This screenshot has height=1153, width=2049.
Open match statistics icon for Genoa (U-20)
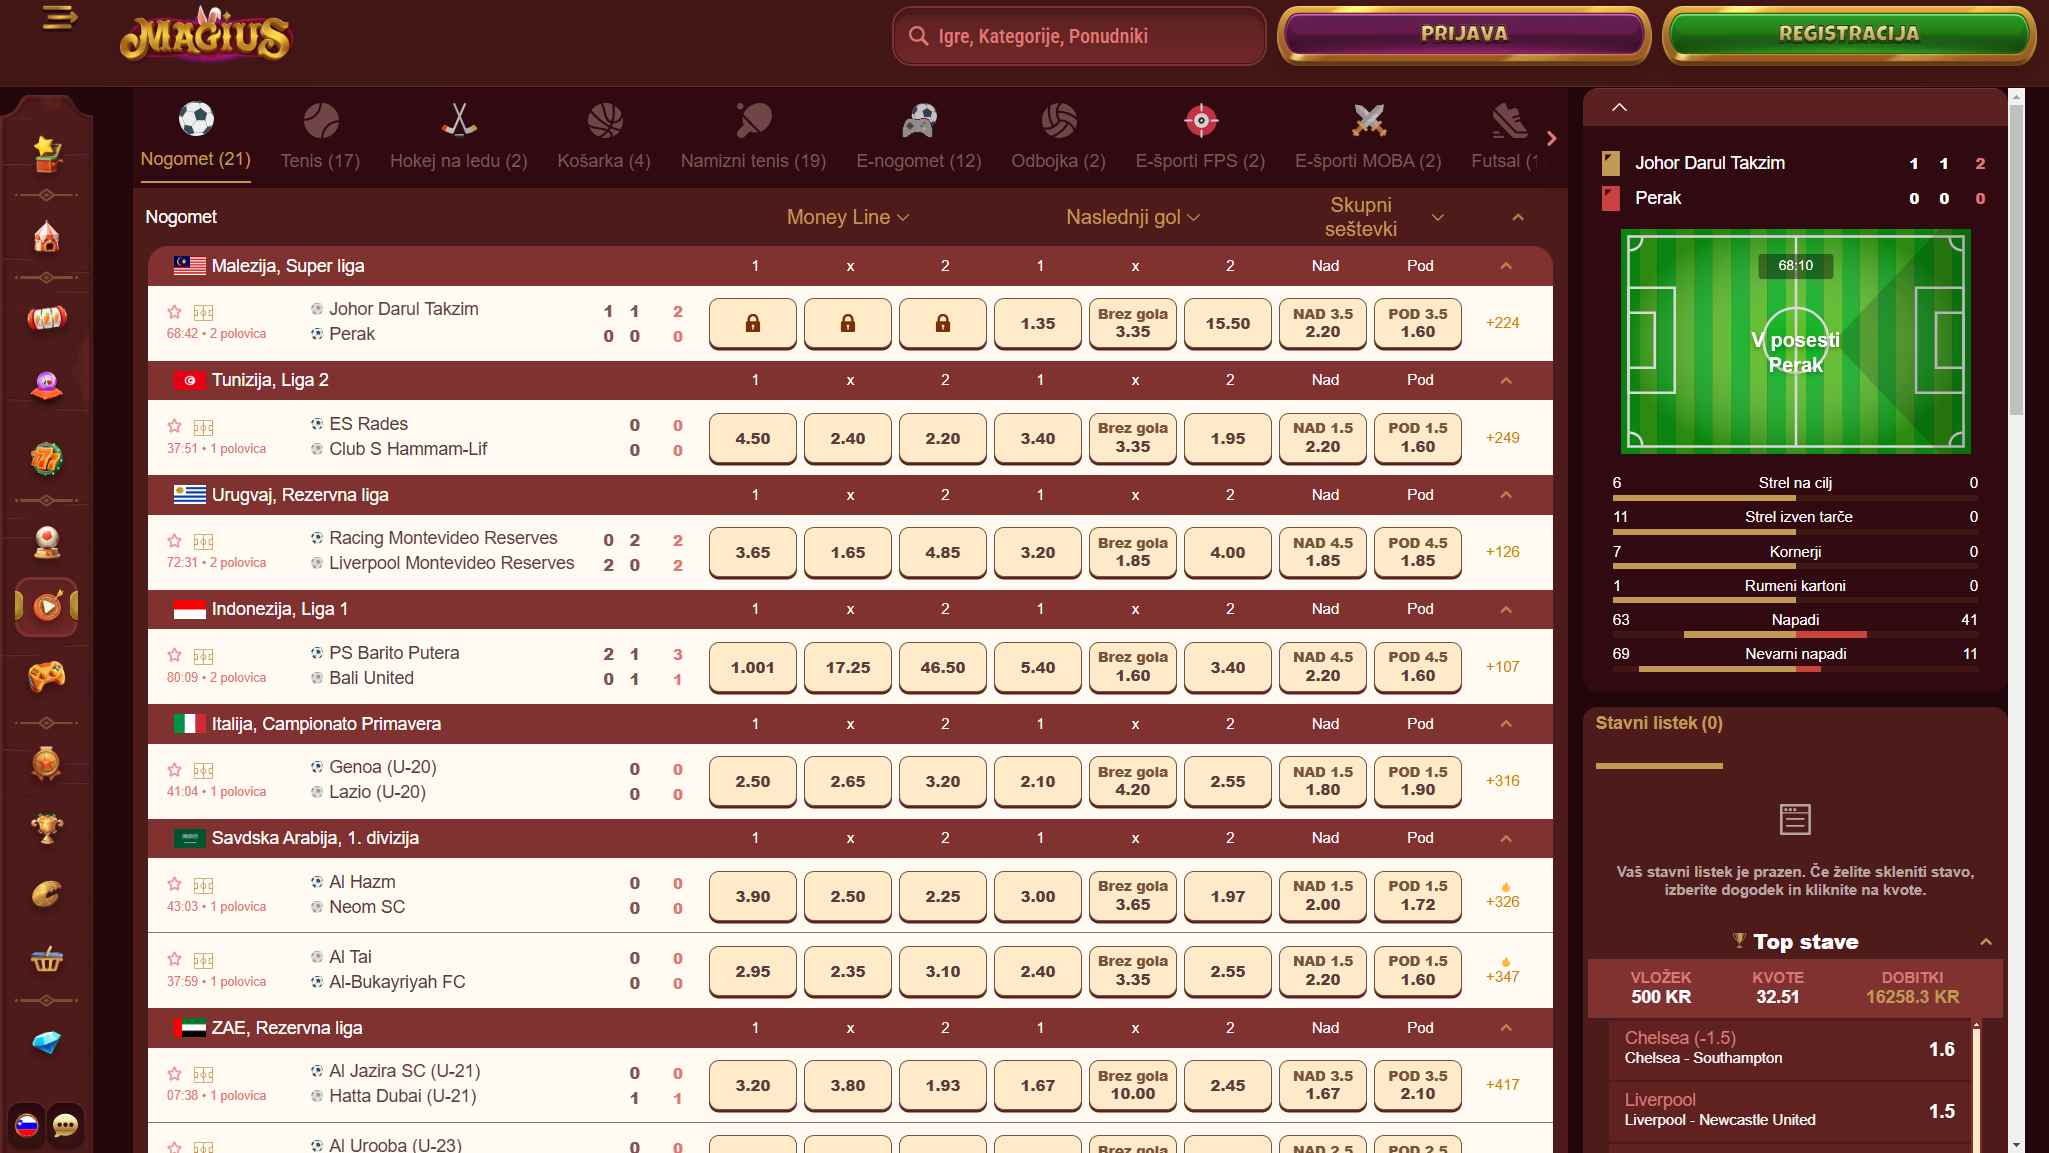click(x=203, y=770)
